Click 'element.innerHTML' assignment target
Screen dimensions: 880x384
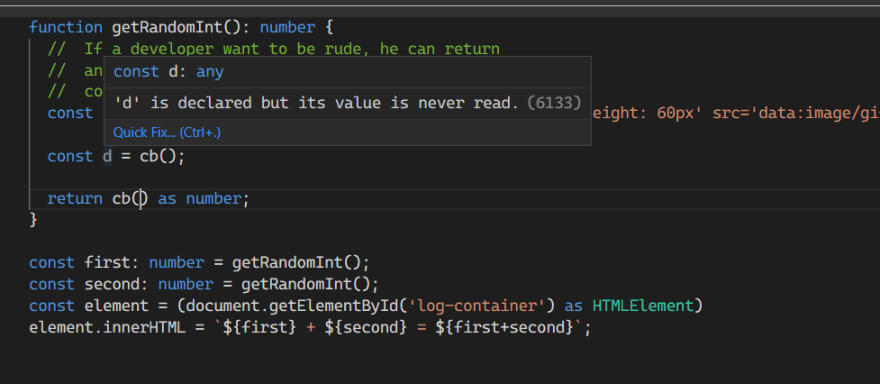[x=107, y=327]
